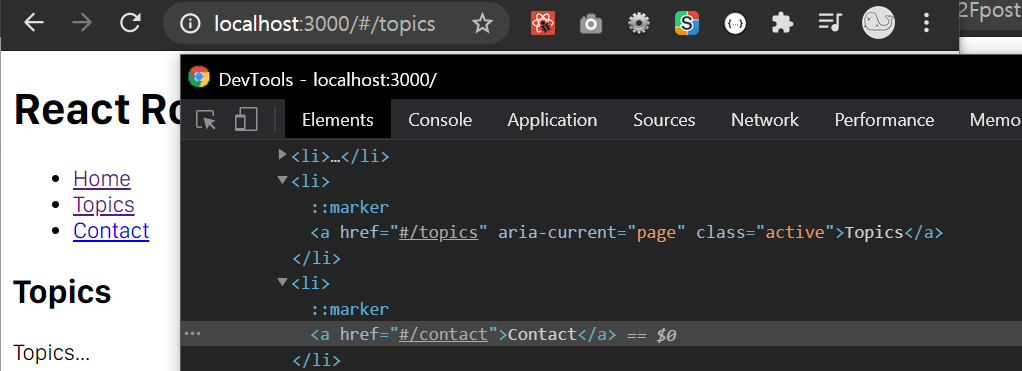Switch to the Elements tab
The image size is (1022, 371).
pos(338,120)
